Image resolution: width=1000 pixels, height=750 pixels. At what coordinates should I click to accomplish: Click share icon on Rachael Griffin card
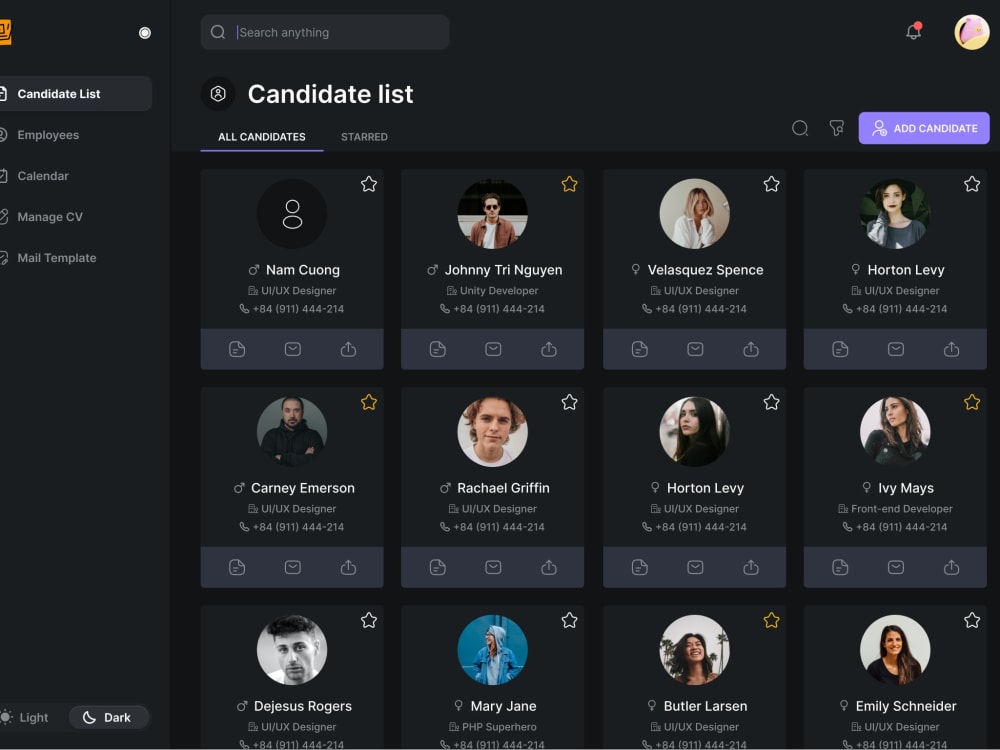(x=548, y=567)
